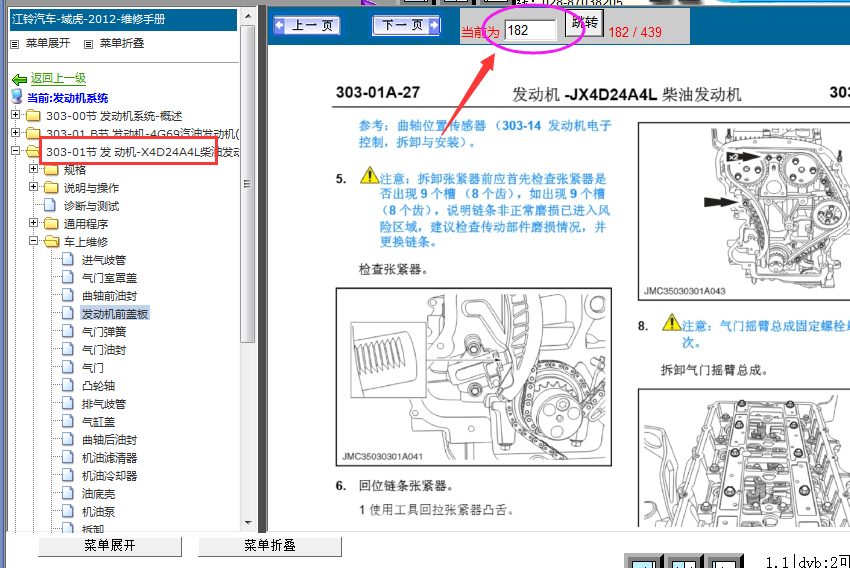Select 303-01节 发动机-X4D24A4L tree label

pos(143,152)
